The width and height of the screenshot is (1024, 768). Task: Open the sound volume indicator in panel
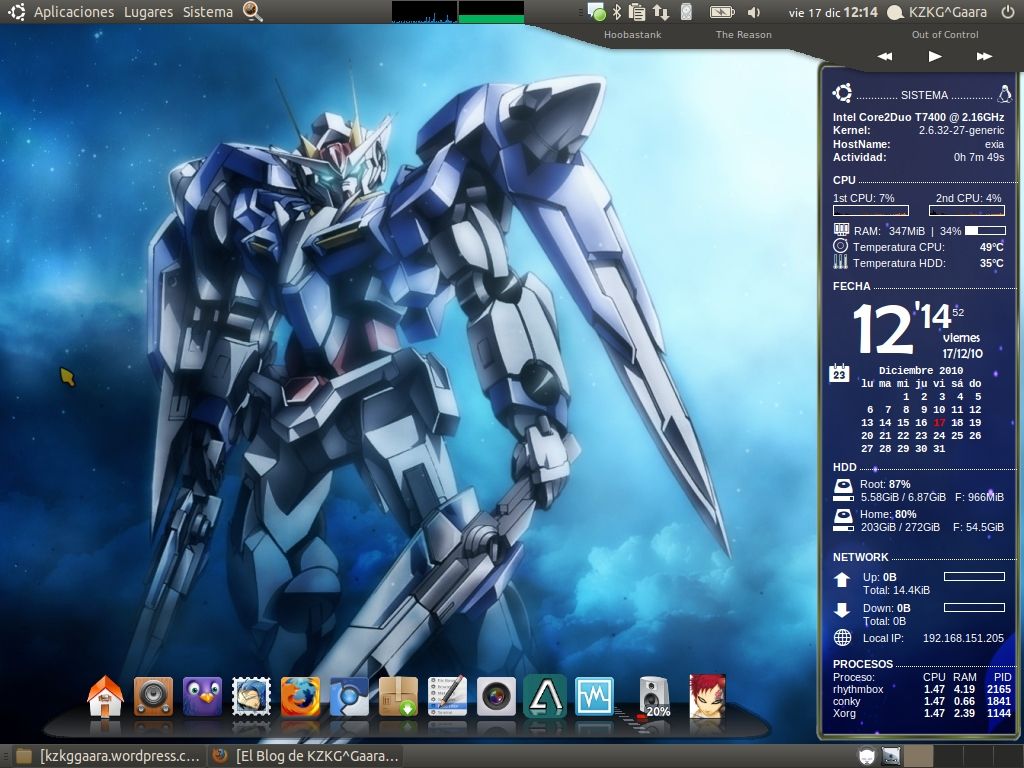click(754, 12)
